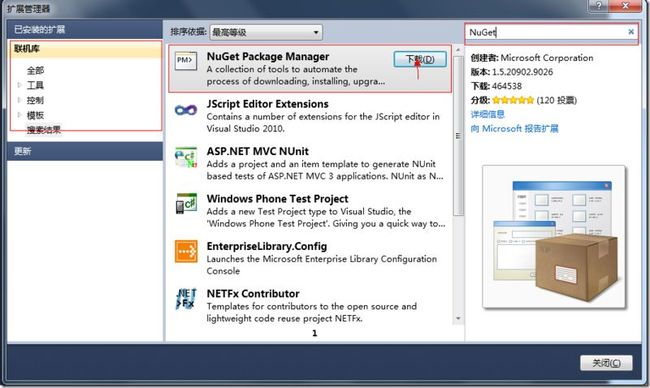Click 'Templates for contributors' description text
This screenshot has width=650, height=388.
coord(312,313)
